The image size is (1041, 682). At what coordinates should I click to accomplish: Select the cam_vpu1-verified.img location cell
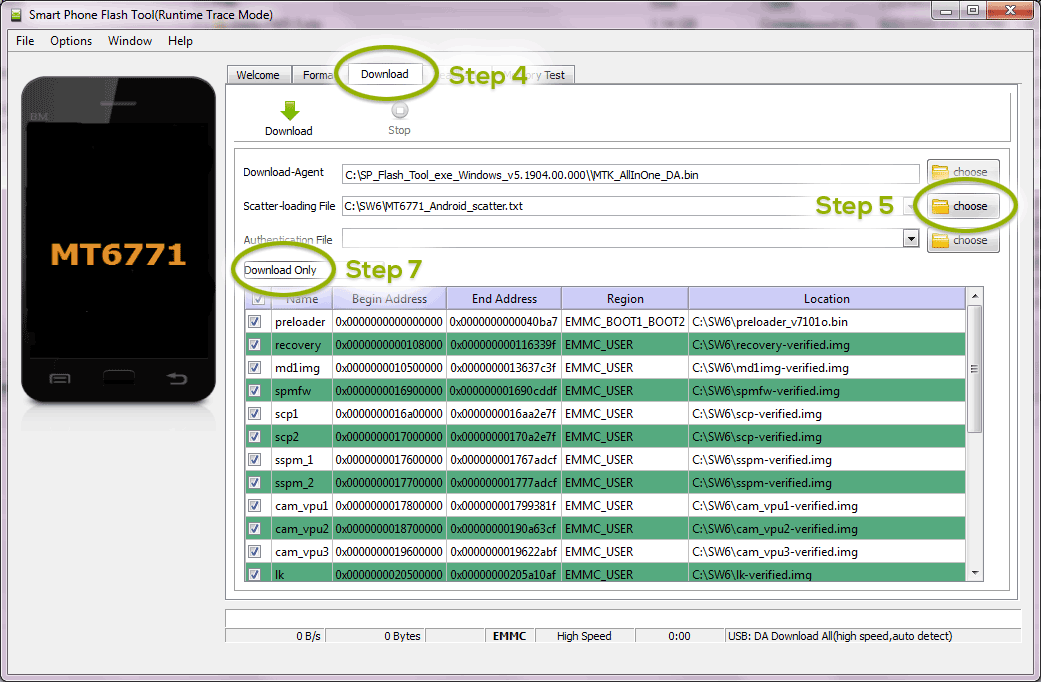(x=827, y=505)
